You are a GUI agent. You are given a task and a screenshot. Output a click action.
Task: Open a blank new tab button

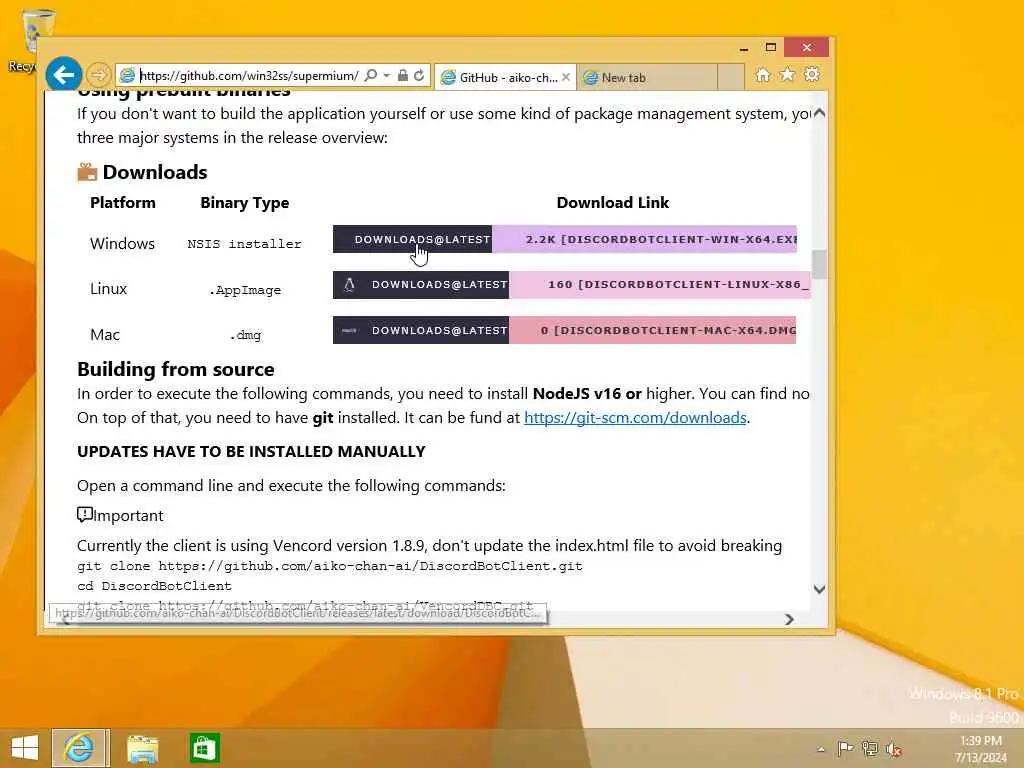point(731,77)
